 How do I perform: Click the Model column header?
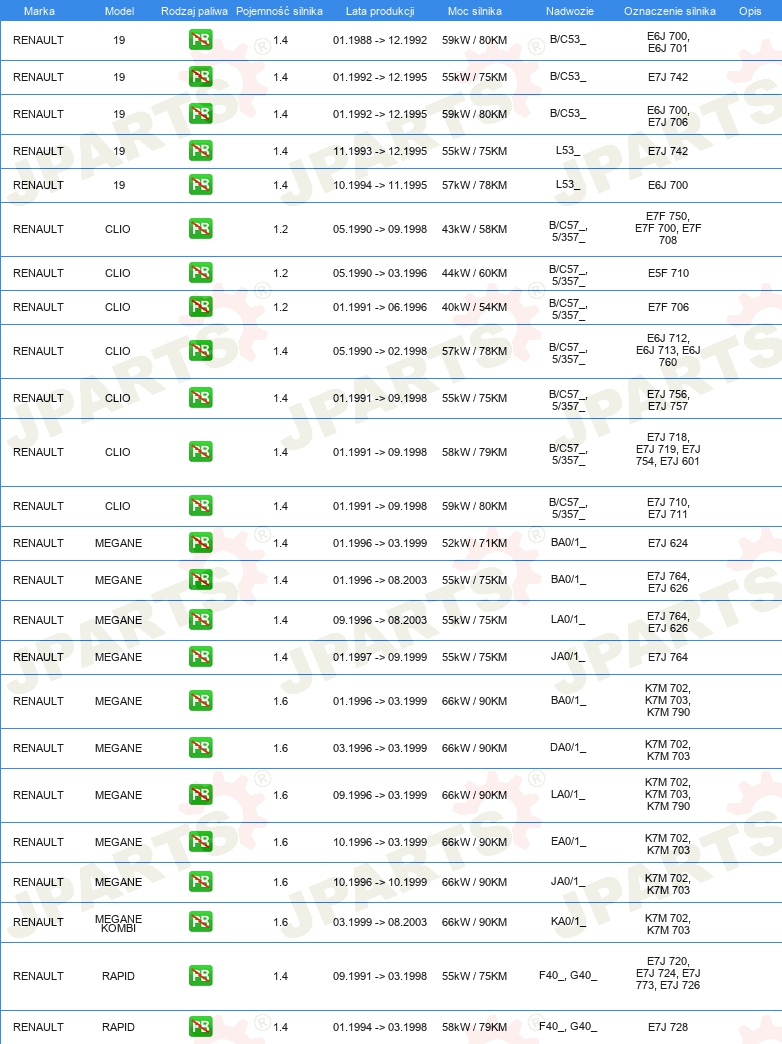click(119, 11)
